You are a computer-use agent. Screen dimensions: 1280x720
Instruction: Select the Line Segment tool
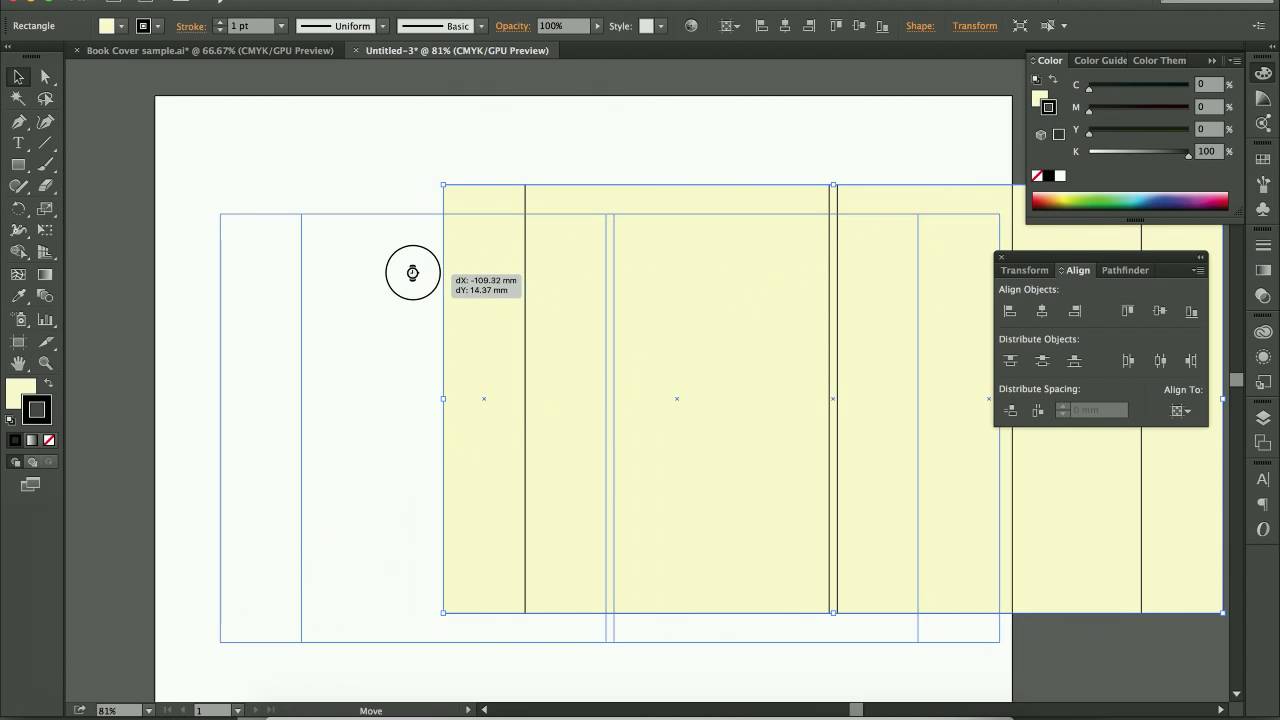[45, 143]
